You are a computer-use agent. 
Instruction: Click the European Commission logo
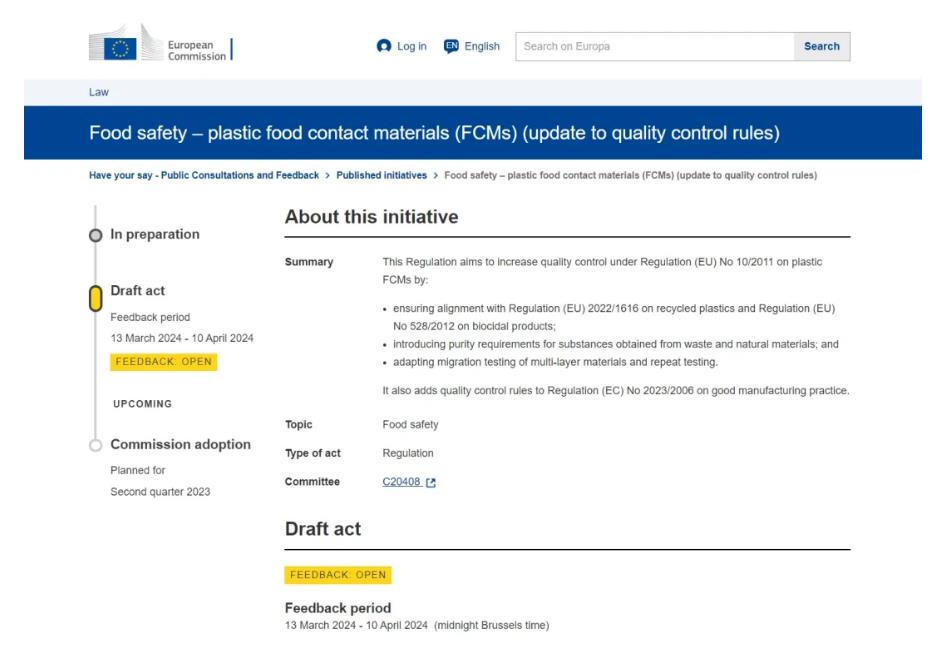[160, 46]
